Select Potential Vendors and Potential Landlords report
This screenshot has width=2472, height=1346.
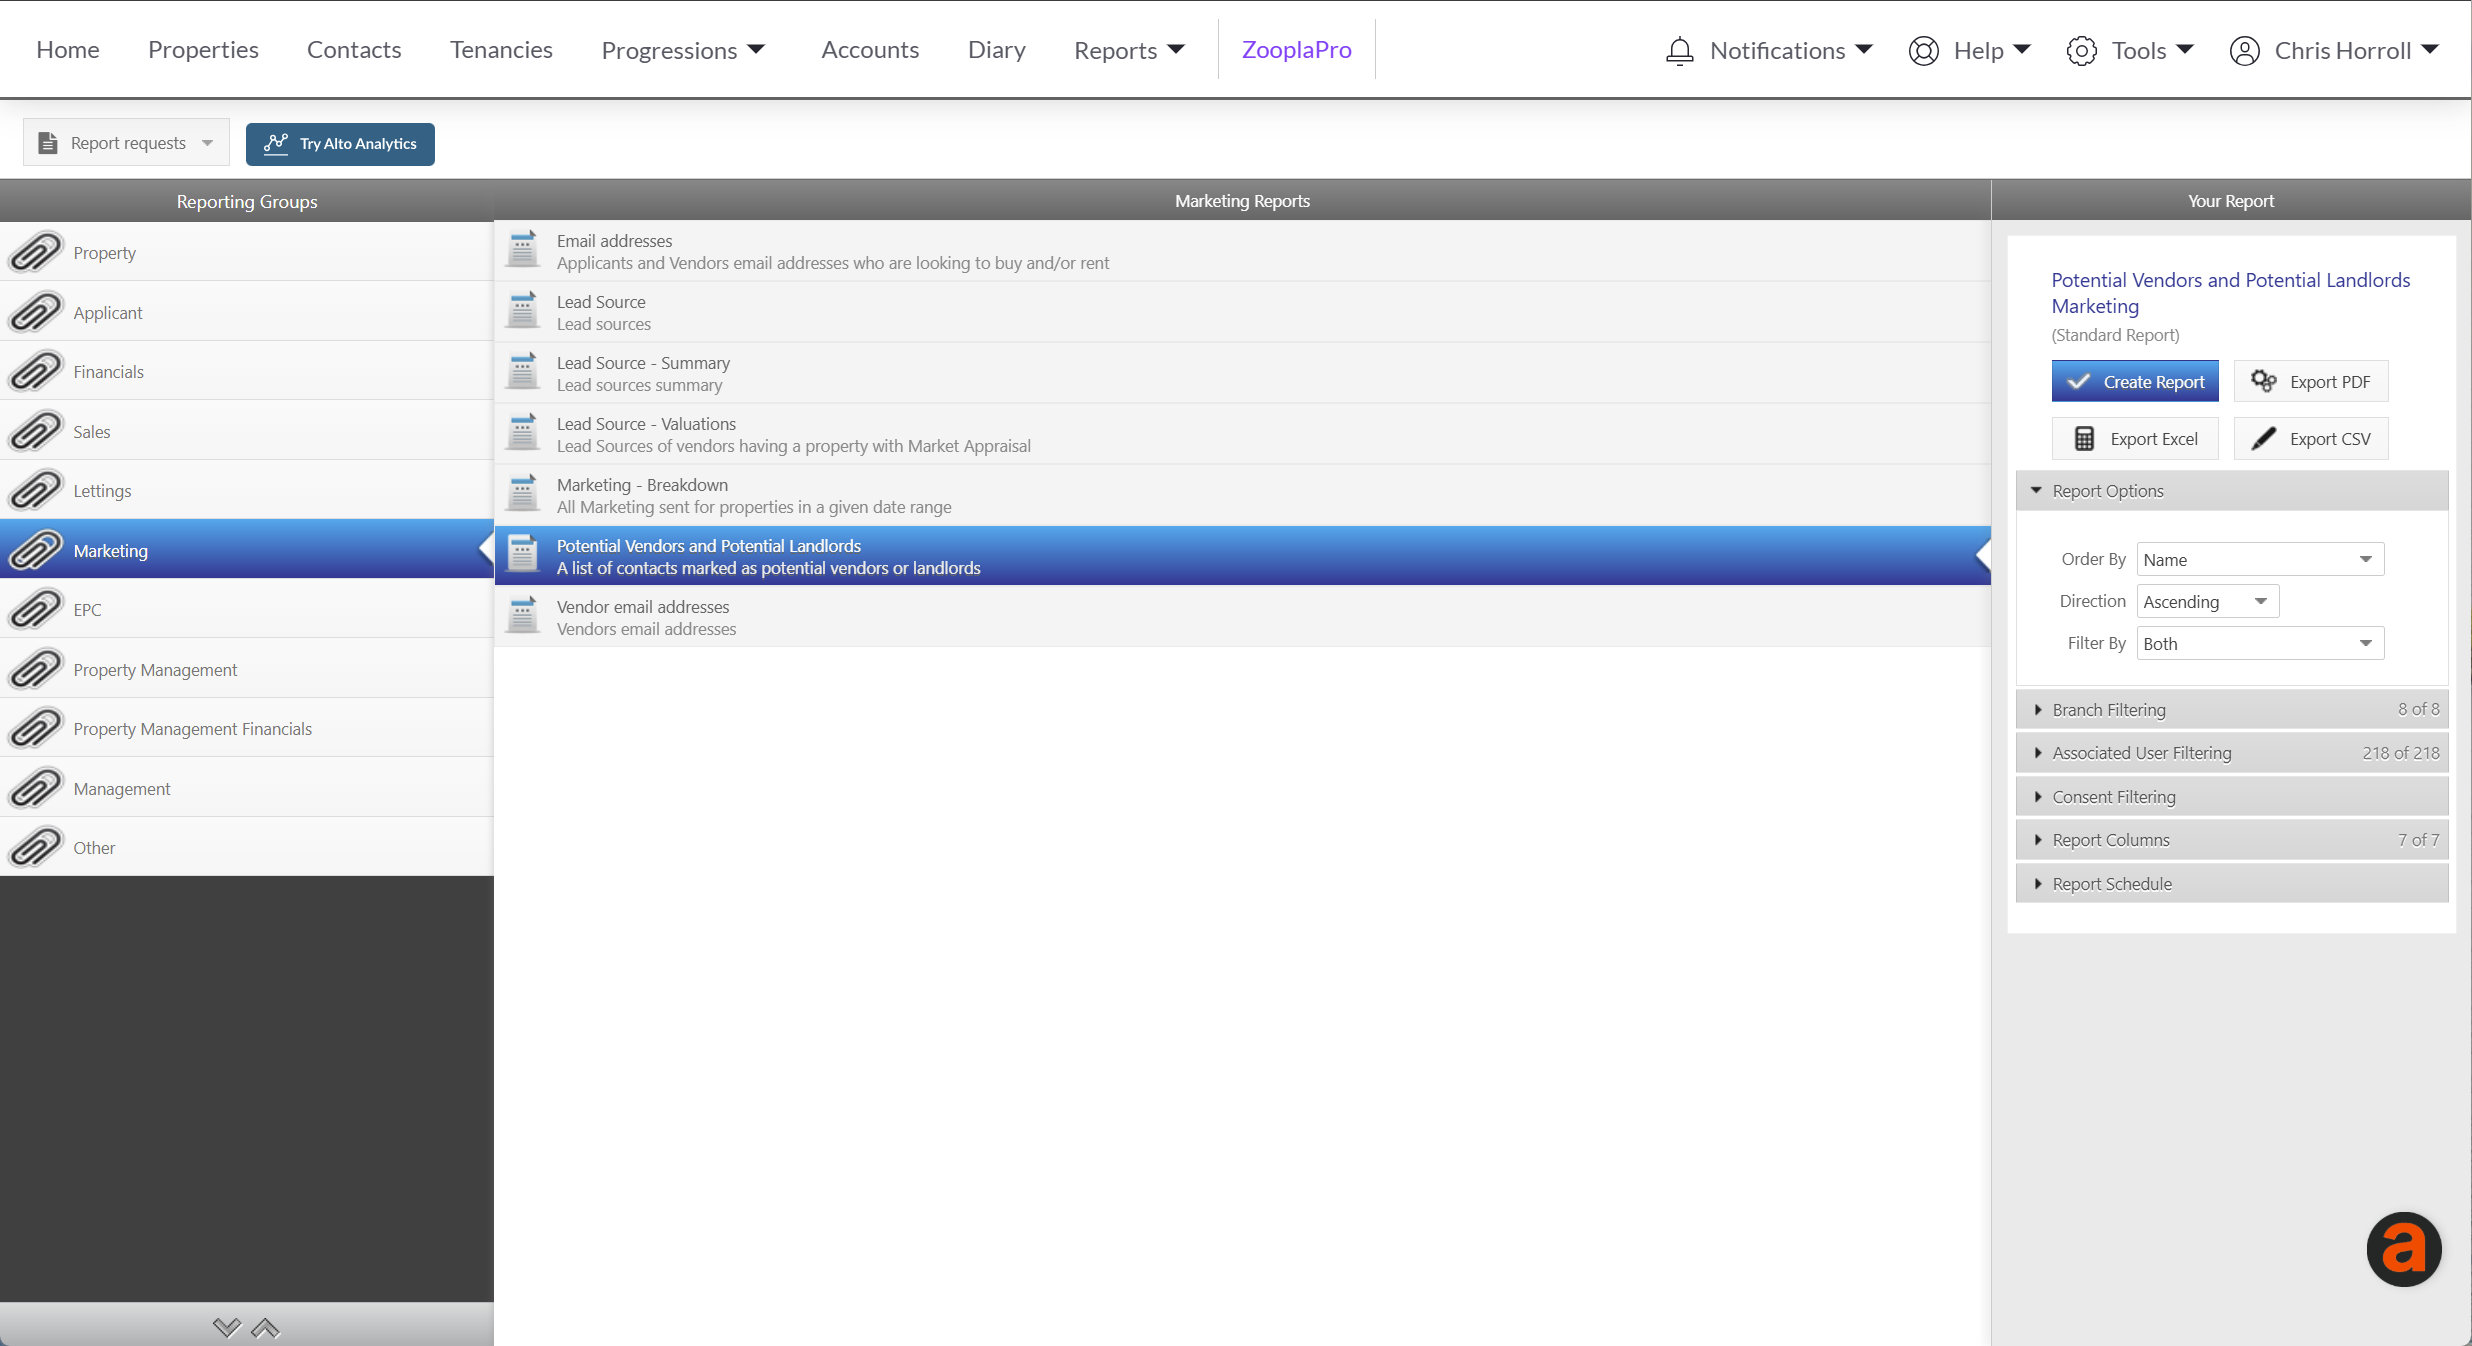click(1242, 556)
